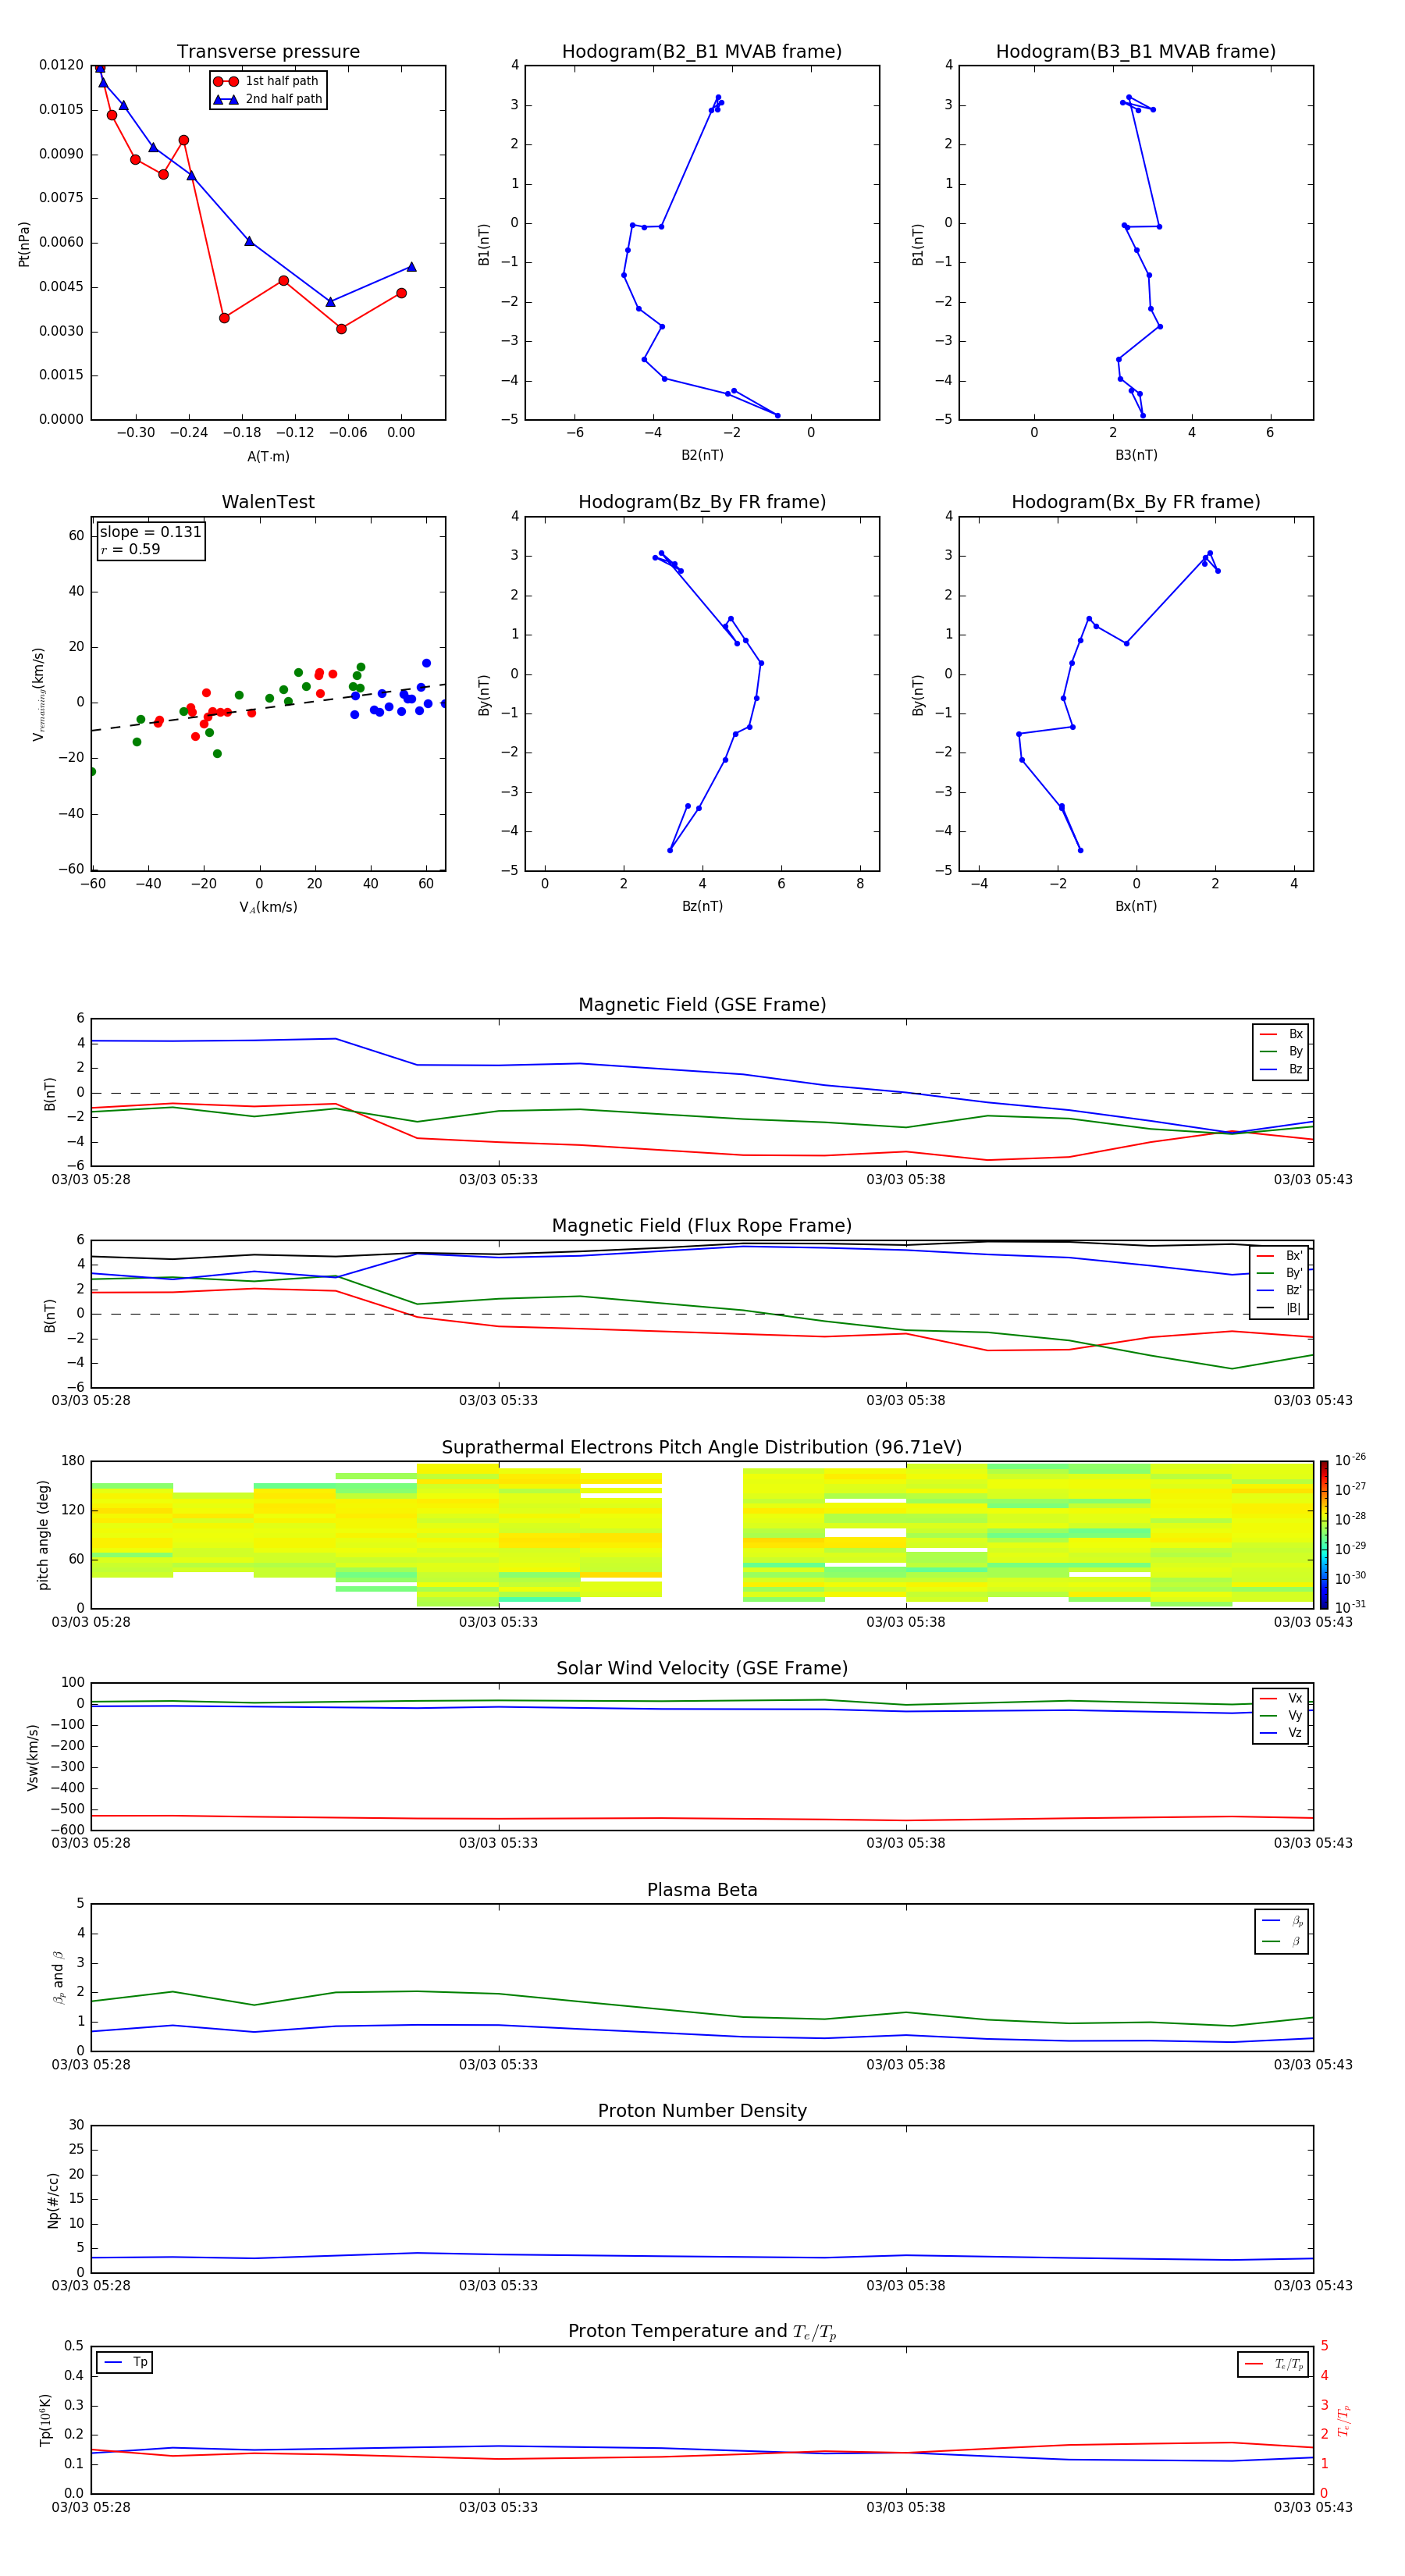
Task: Click the "Np(#/cc)" y-axis label
Action: (x=53, y=2200)
